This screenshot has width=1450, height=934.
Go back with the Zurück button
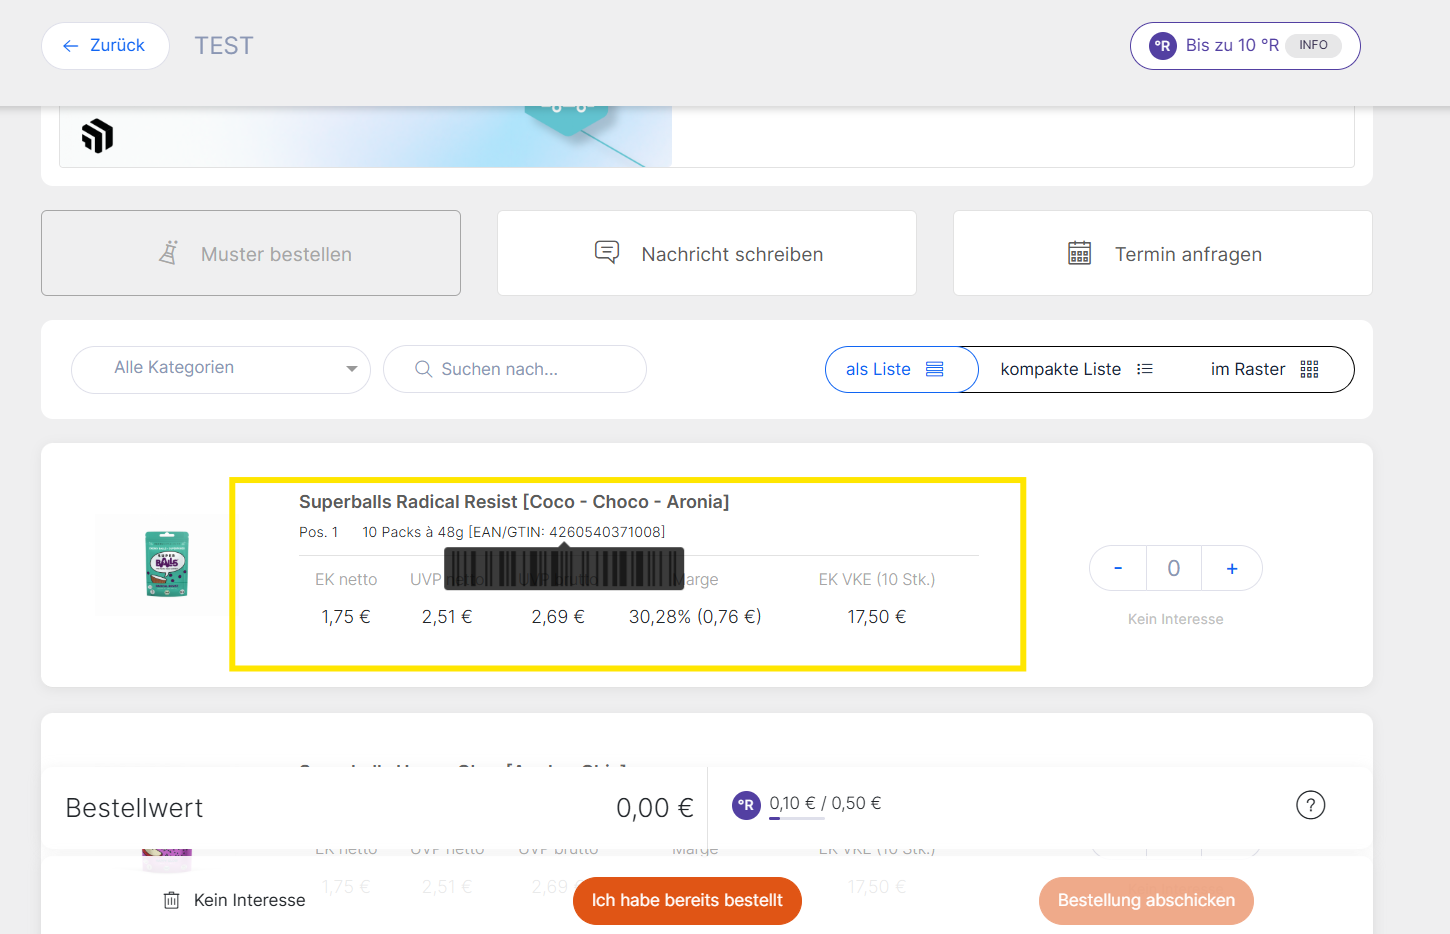pyautogui.click(x=105, y=46)
